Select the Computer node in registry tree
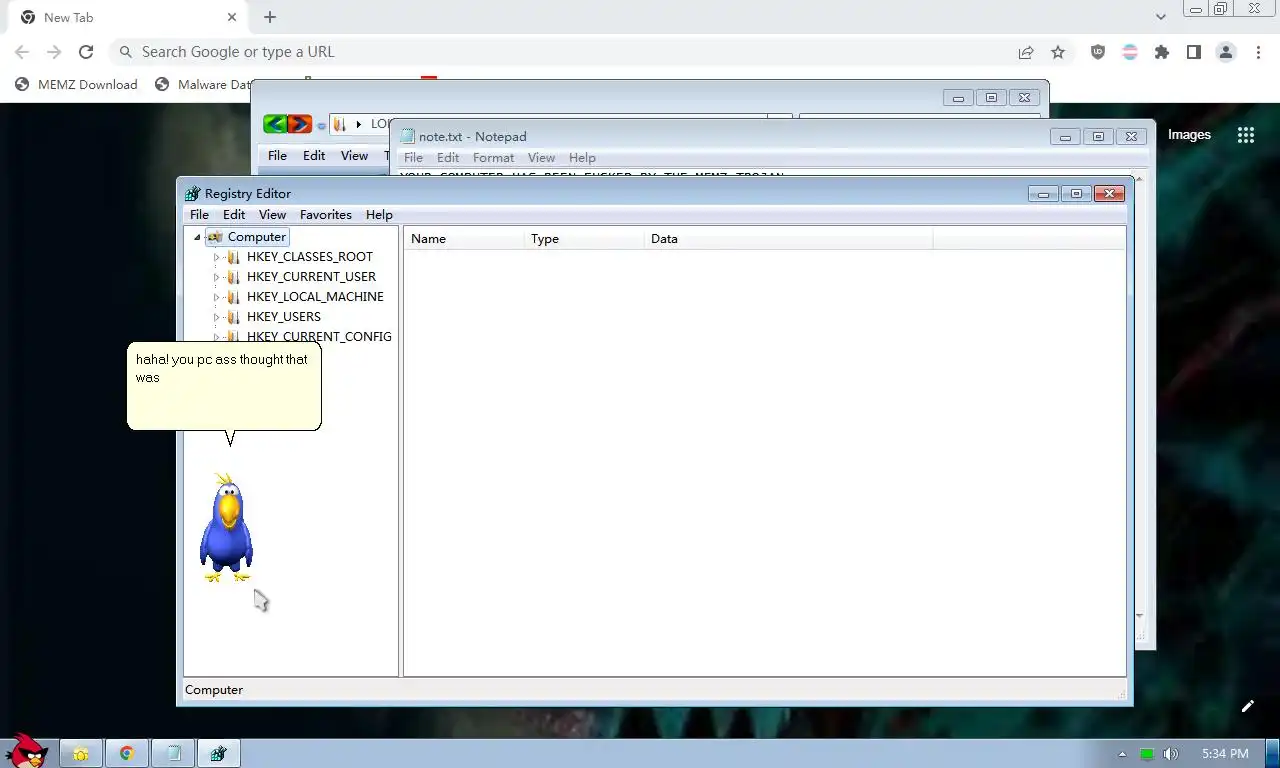 [257, 237]
